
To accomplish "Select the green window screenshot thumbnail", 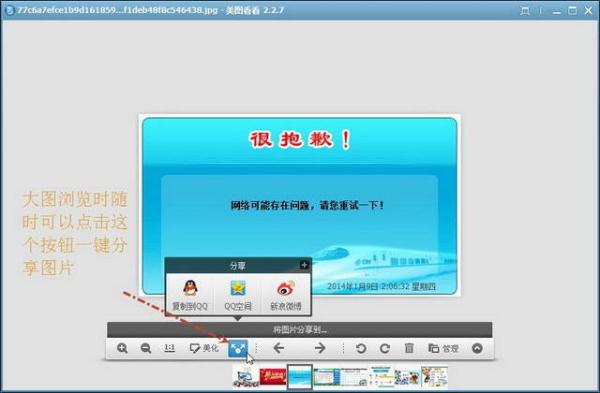I will [x=326, y=377].
